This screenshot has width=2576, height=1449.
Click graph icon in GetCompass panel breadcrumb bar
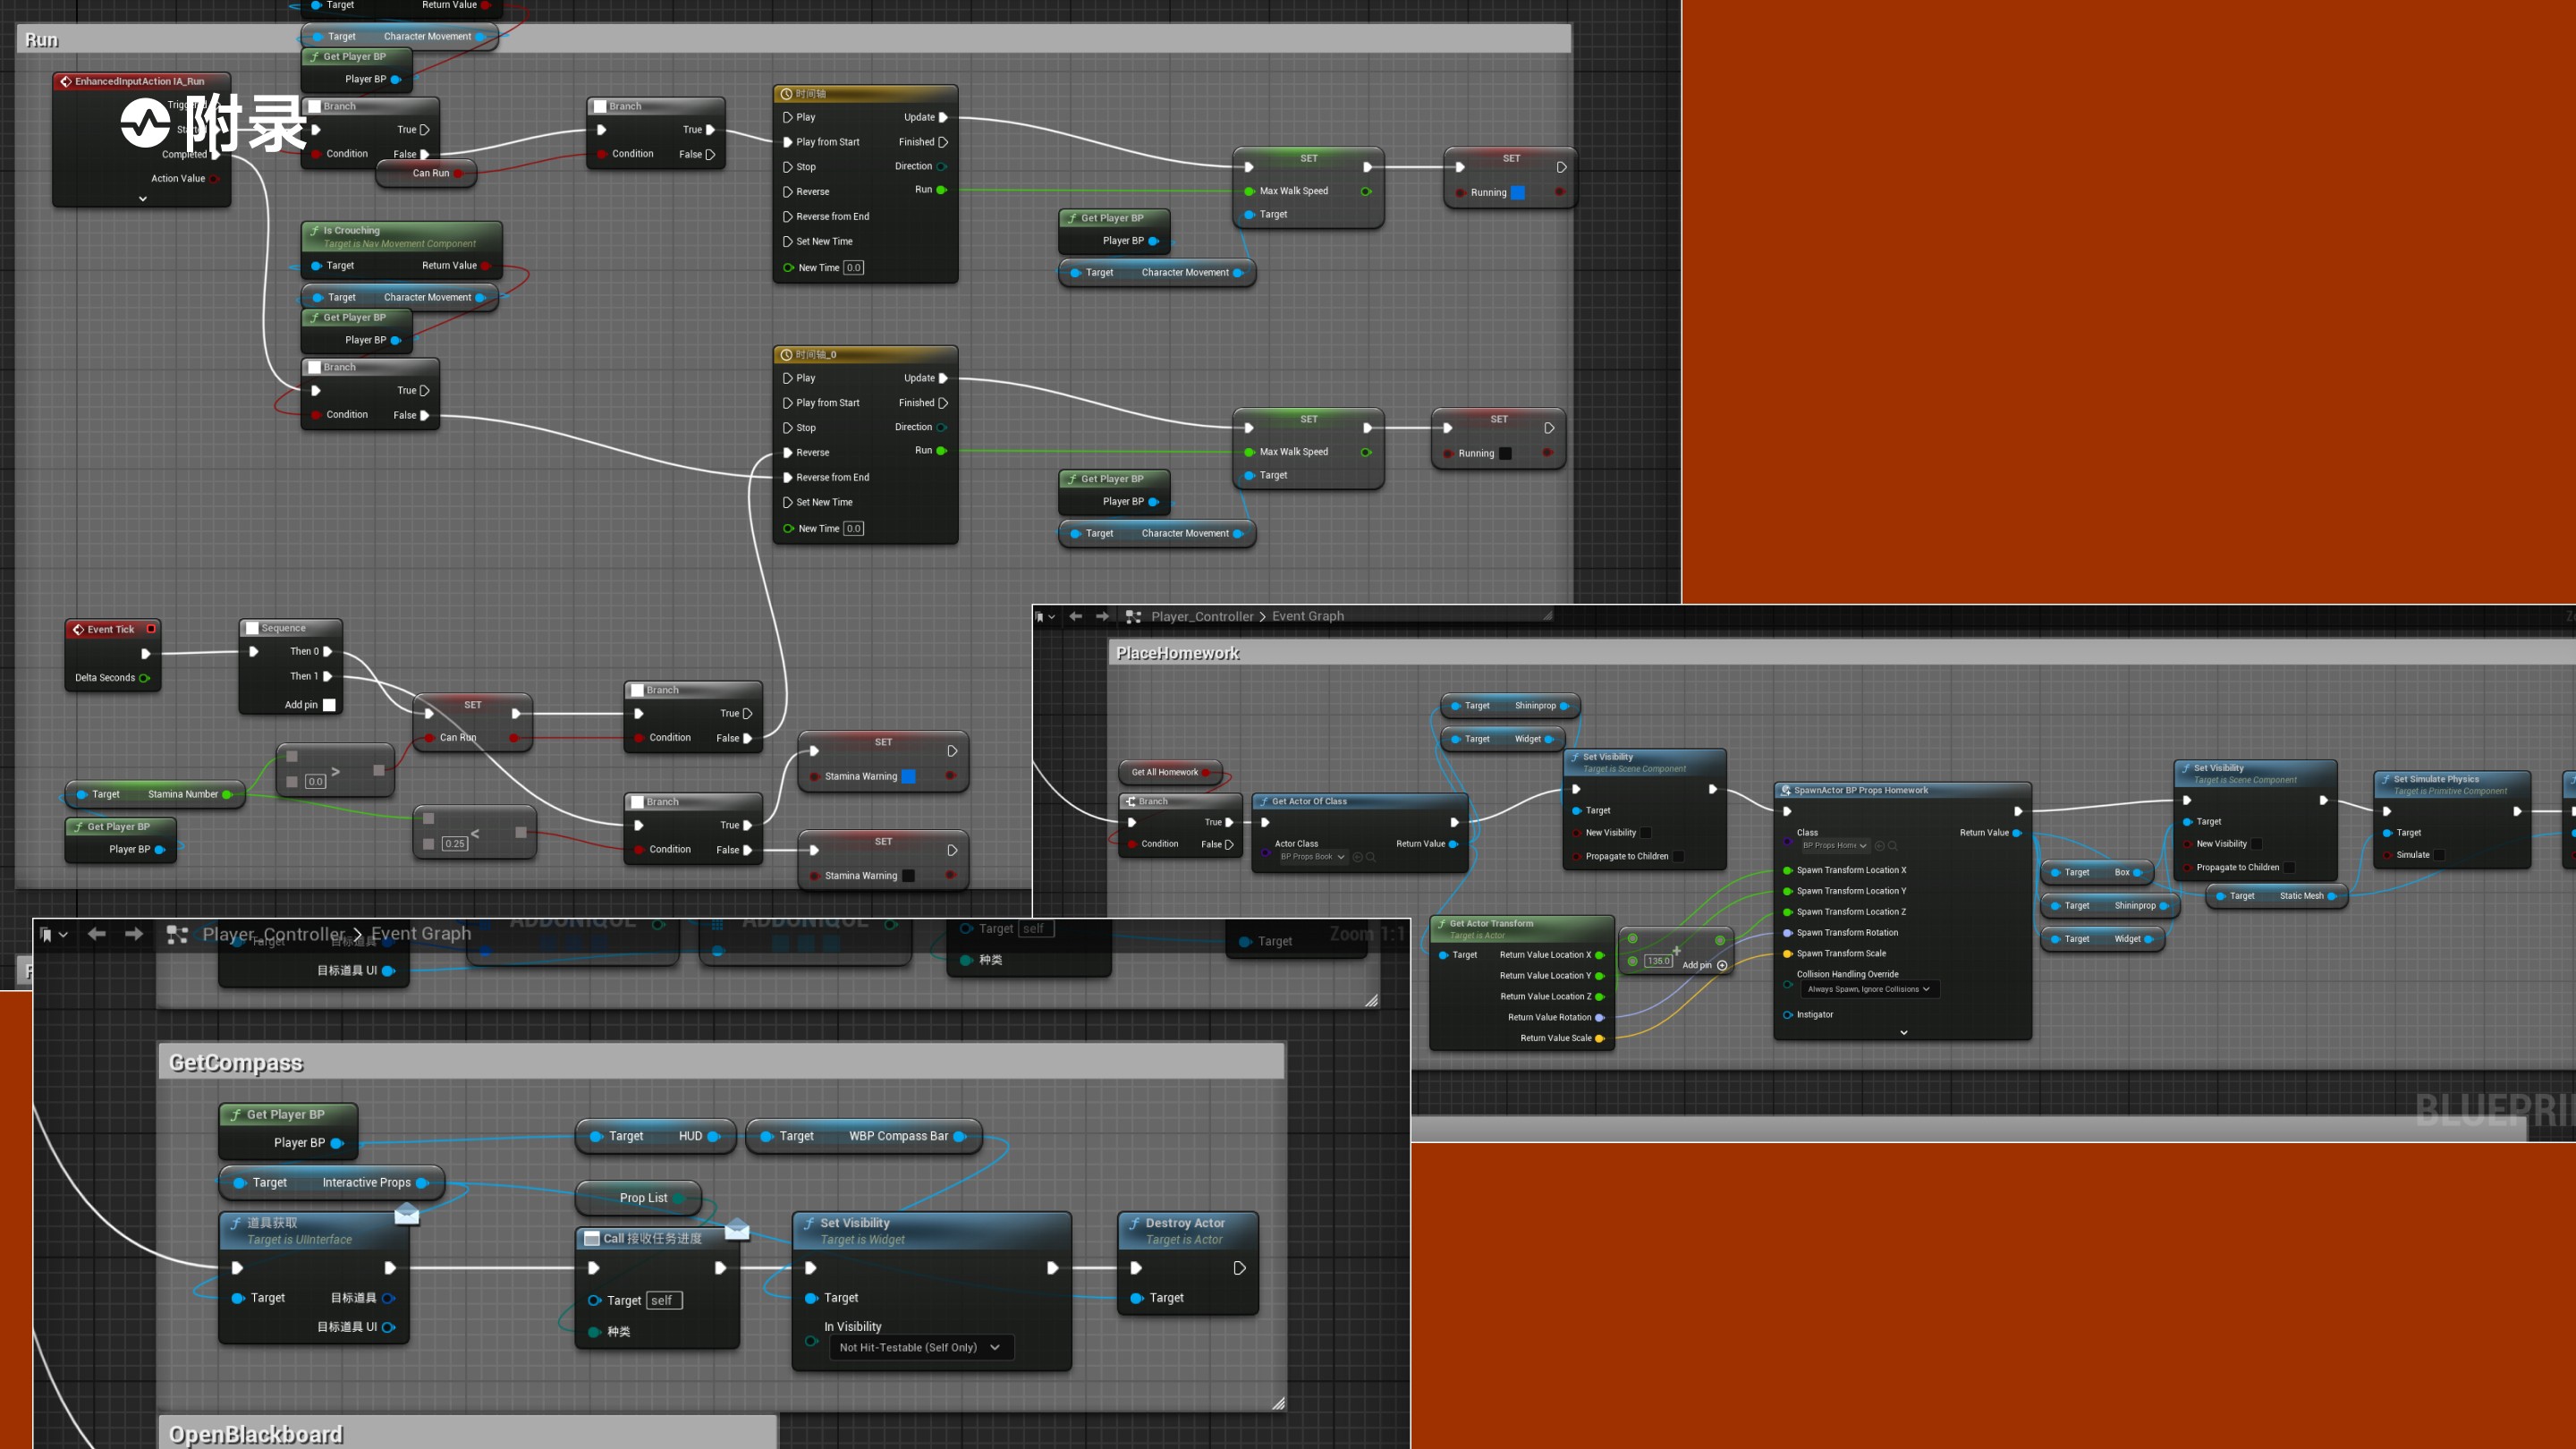(x=177, y=934)
